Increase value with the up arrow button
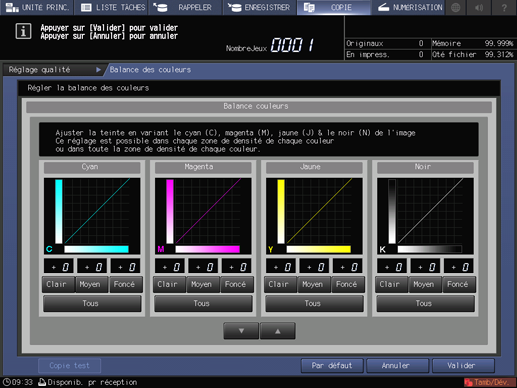This screenshot has height=388, width=517. (278, 331)
